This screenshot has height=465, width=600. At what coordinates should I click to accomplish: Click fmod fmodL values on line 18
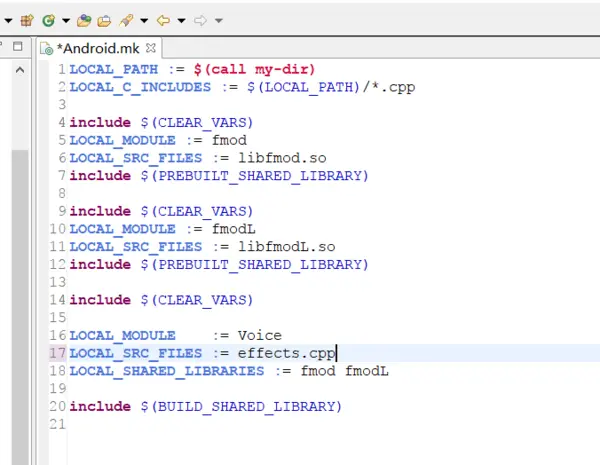(x=344, y=371)
